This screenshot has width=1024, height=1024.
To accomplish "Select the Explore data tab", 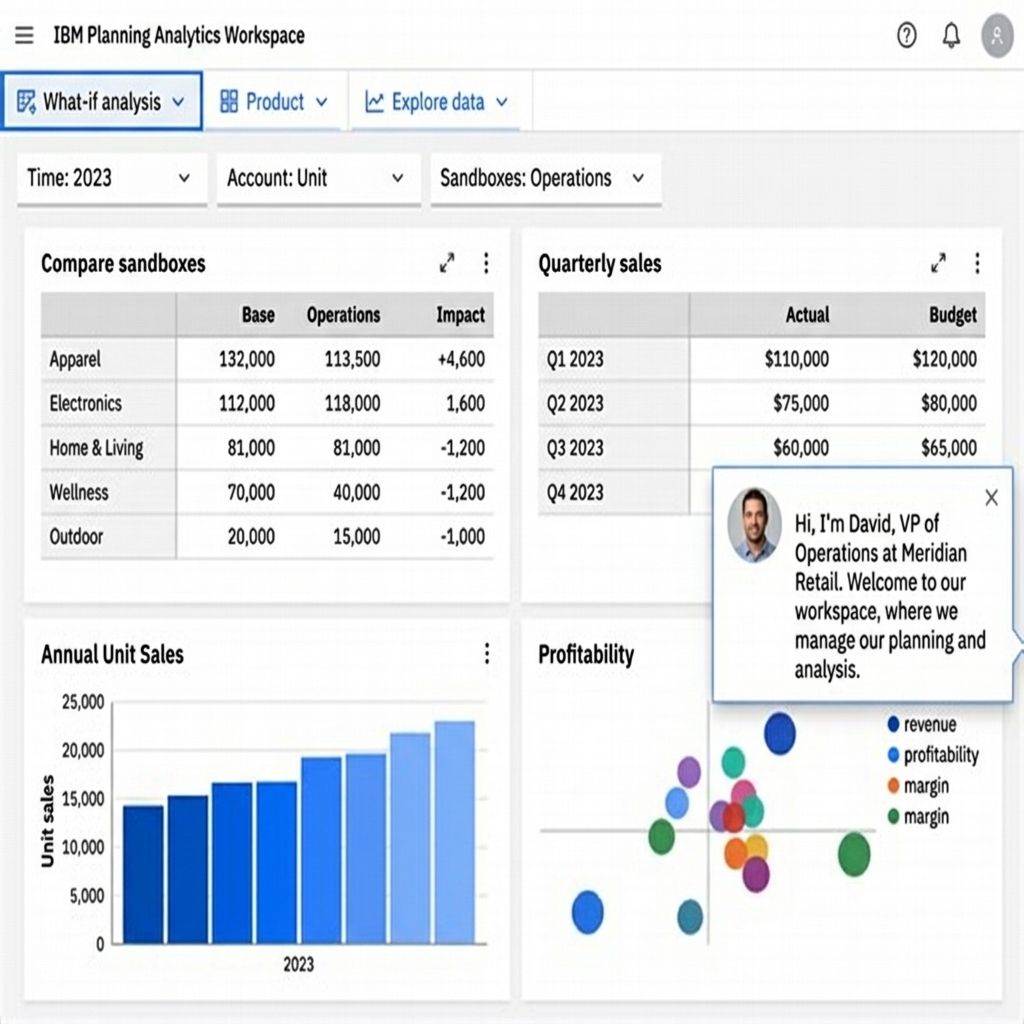I will coord(436,101).
